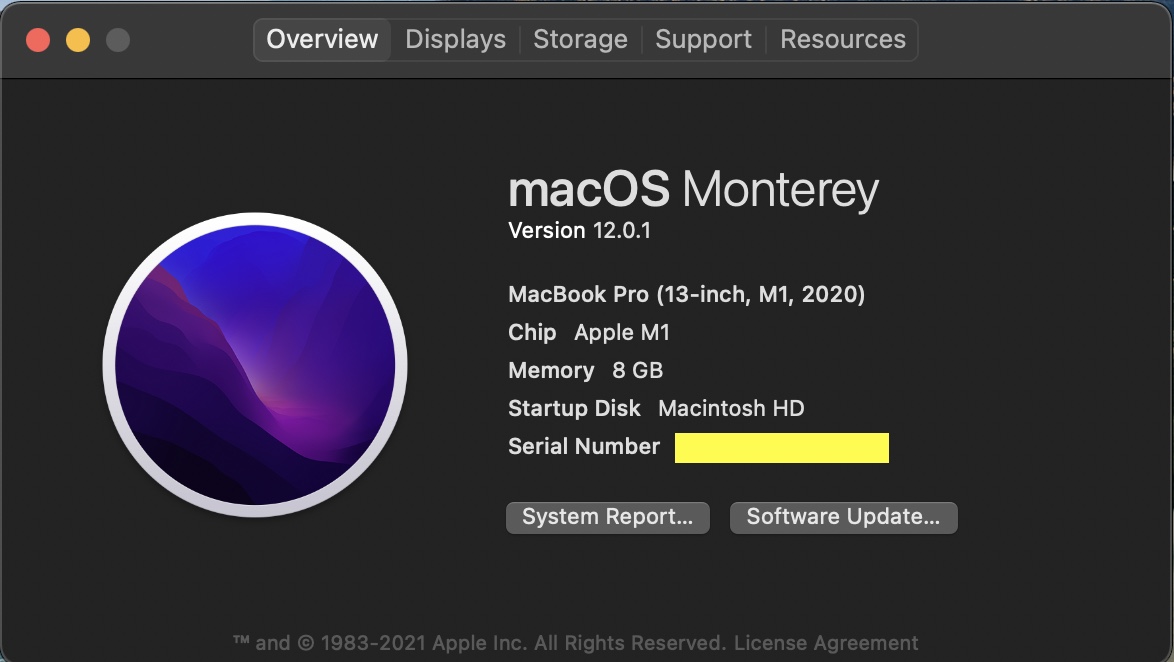Click the Serial Number label

pos(584,446)
